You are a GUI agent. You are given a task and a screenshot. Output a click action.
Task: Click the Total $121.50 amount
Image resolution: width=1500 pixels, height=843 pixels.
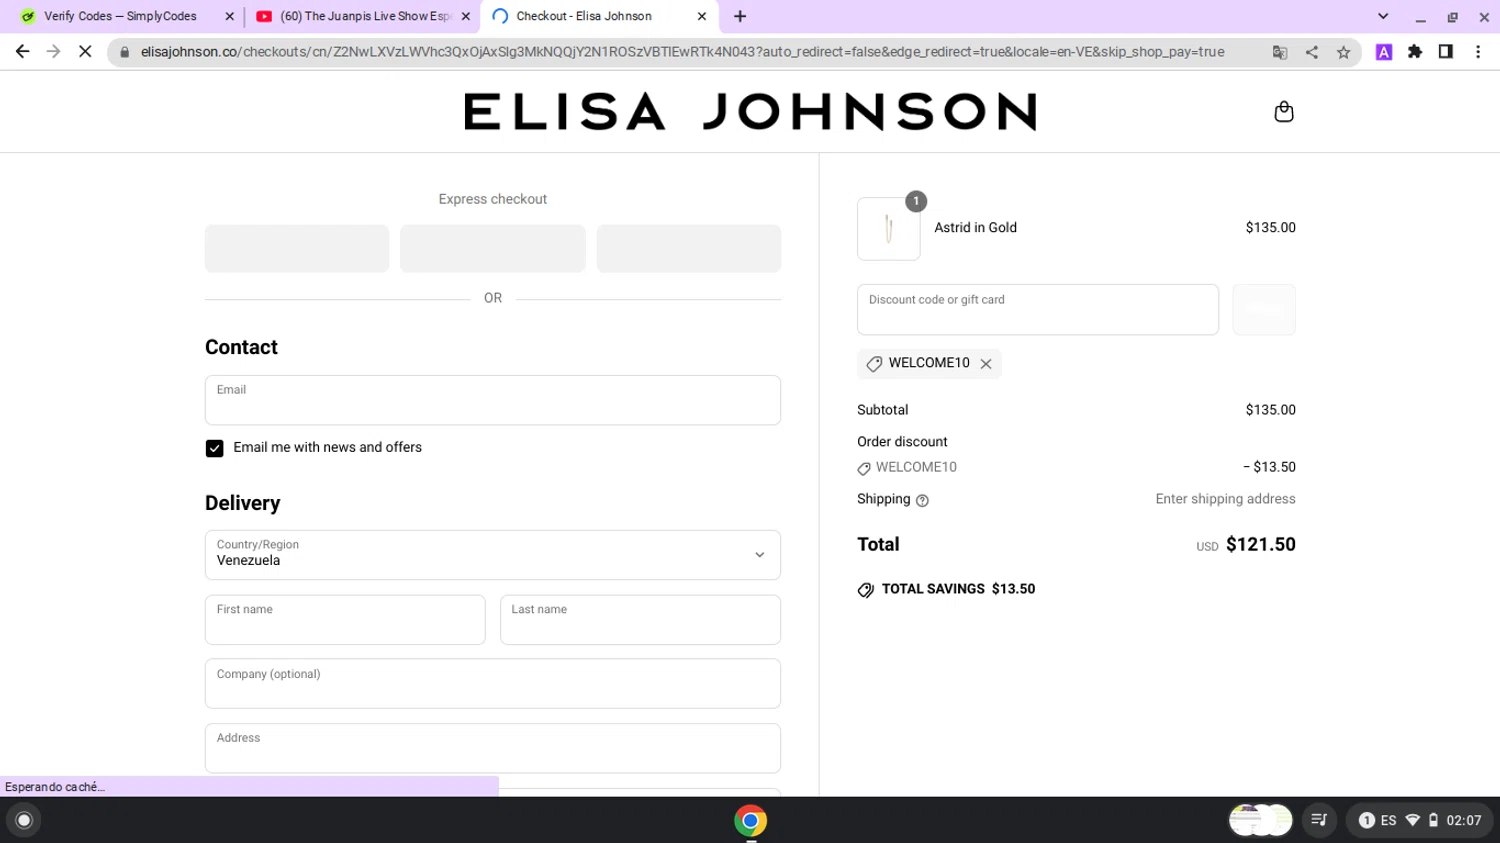[x=1260, y=545]
